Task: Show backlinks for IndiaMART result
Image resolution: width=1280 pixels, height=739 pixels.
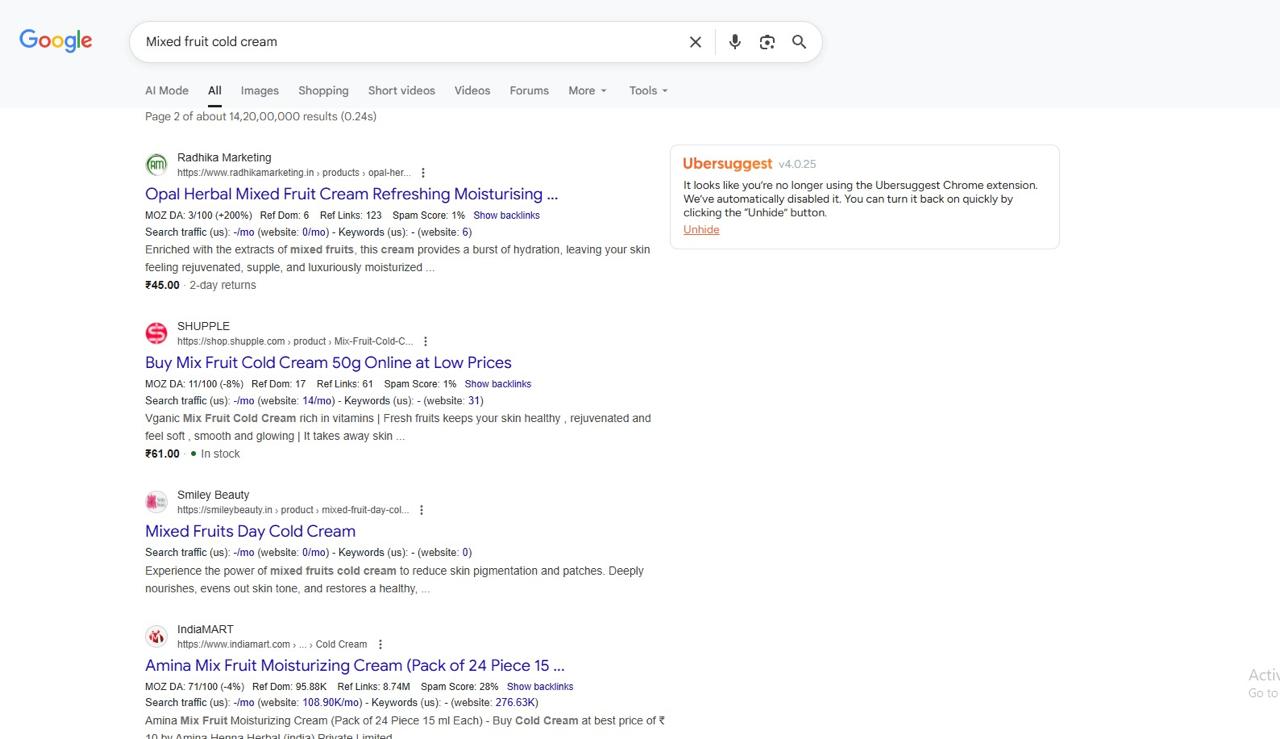Action: pos(540,686)
